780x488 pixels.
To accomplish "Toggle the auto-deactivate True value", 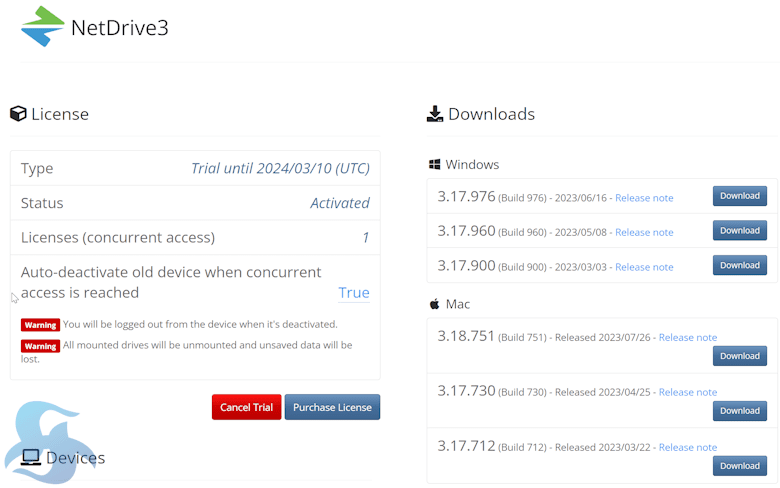I will click(354, 293).
